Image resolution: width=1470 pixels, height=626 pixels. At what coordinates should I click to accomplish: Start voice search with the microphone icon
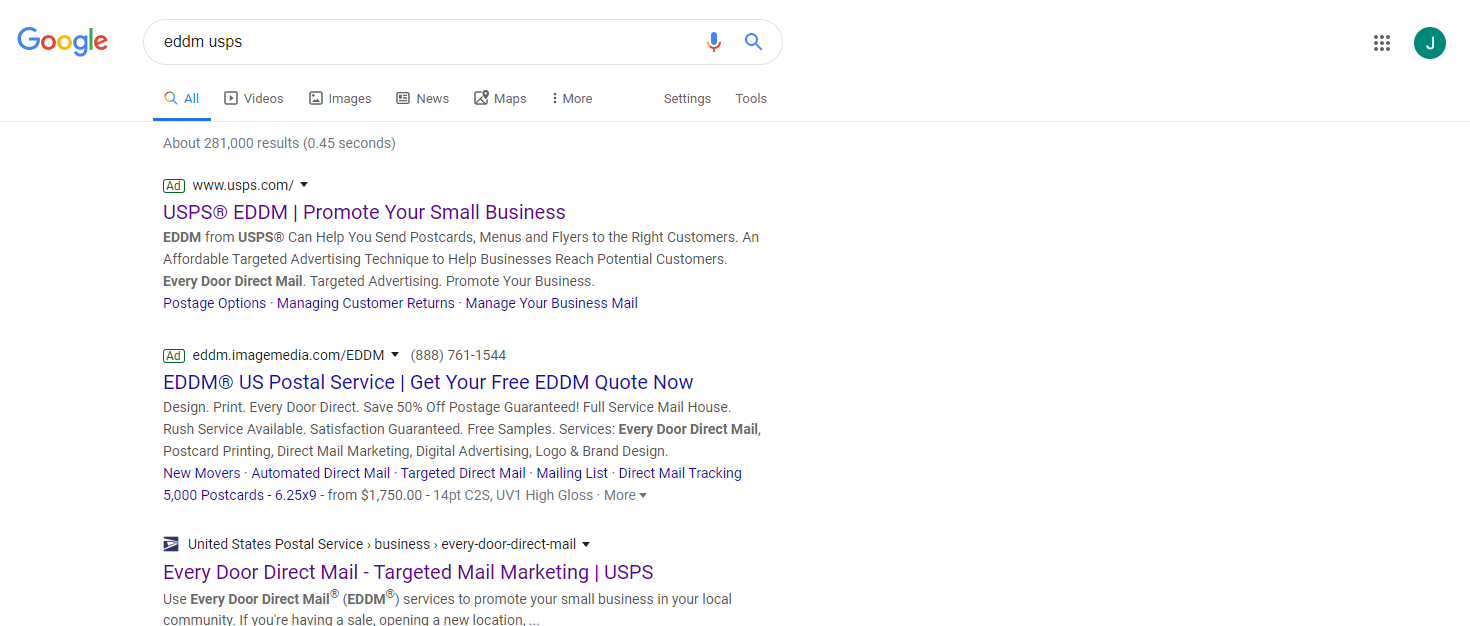(x=713, y=42)
